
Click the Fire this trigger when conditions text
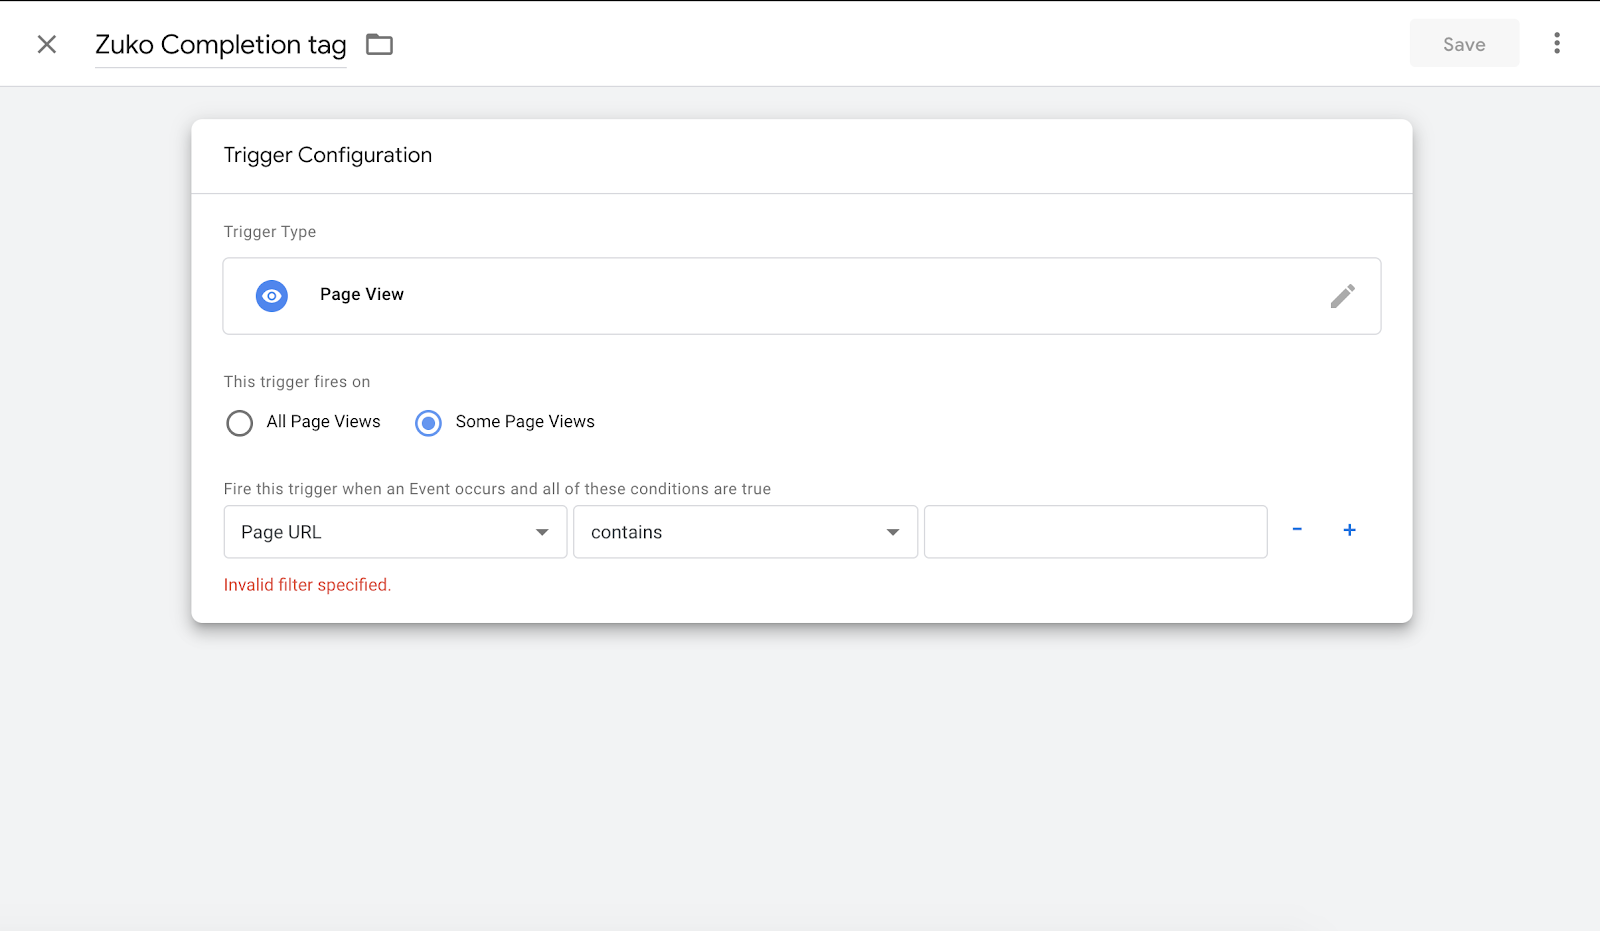coord(497,489)
